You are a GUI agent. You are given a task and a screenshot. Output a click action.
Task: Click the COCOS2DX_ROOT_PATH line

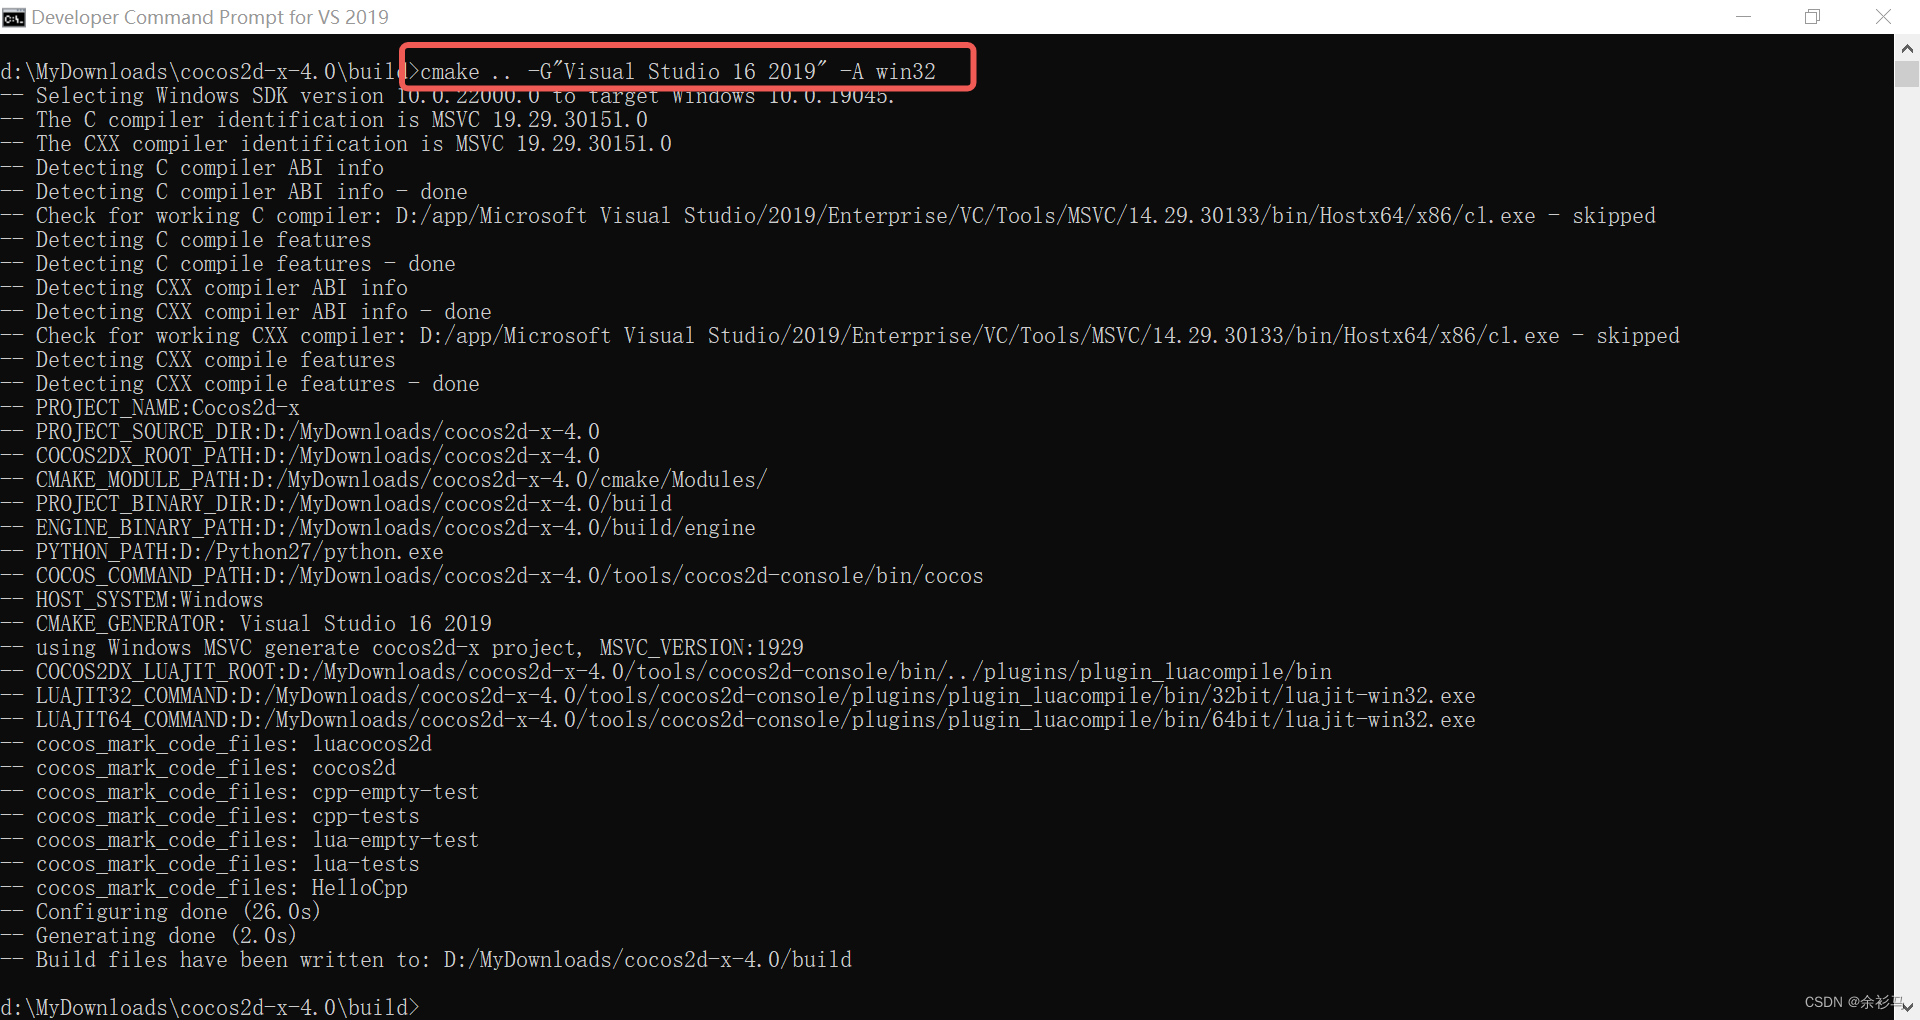(x=300, y=456)
